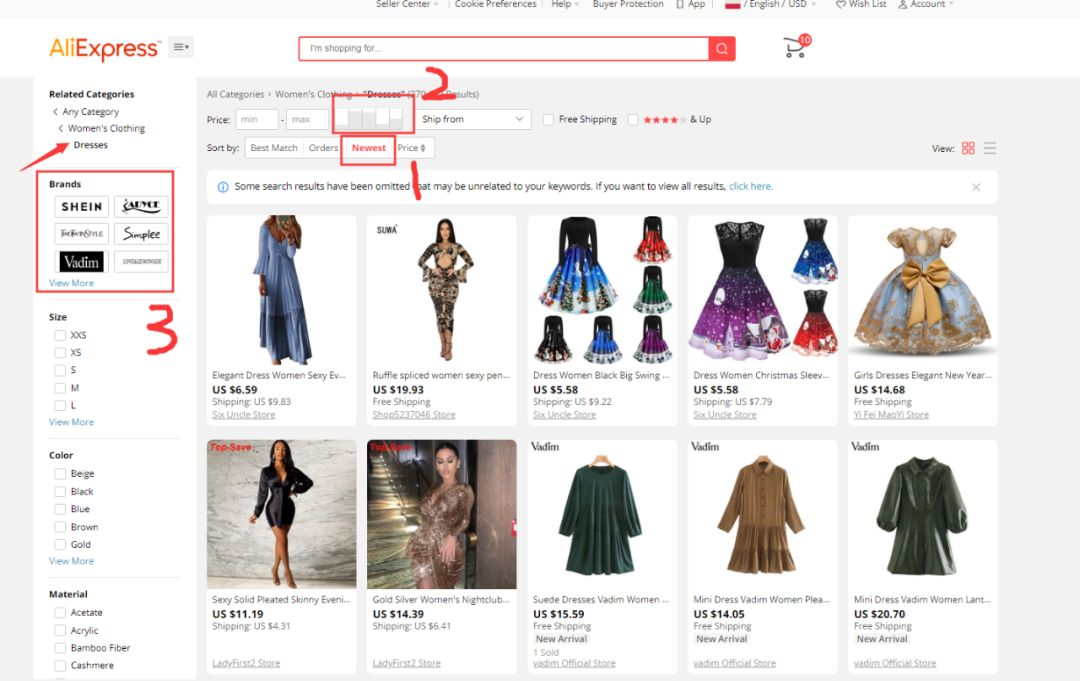
Task: Open Shop5237046 Store link
Action: click(414, 415)
